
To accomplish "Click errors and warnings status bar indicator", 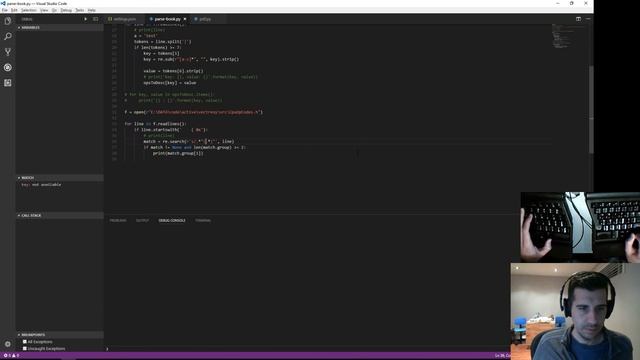I will (x=11, y=356).
